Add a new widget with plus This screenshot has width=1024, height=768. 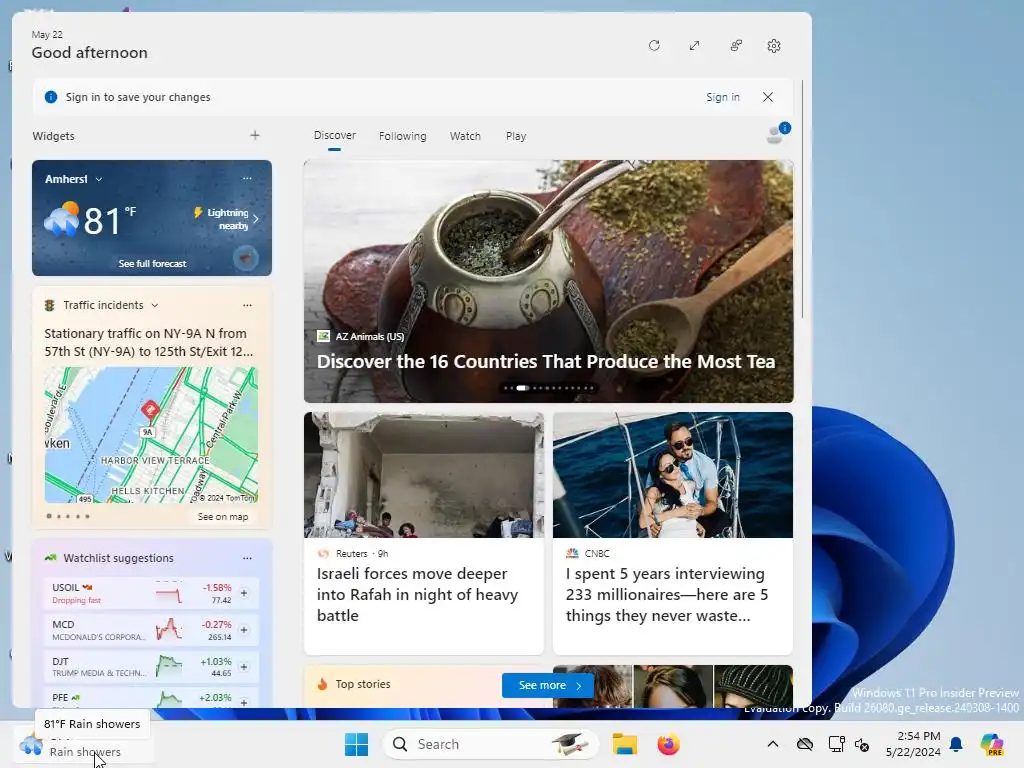[x=255, y=135]
